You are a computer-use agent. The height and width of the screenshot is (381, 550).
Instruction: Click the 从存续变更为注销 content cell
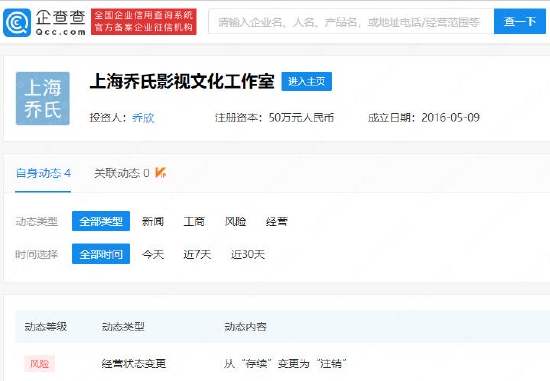285,363
